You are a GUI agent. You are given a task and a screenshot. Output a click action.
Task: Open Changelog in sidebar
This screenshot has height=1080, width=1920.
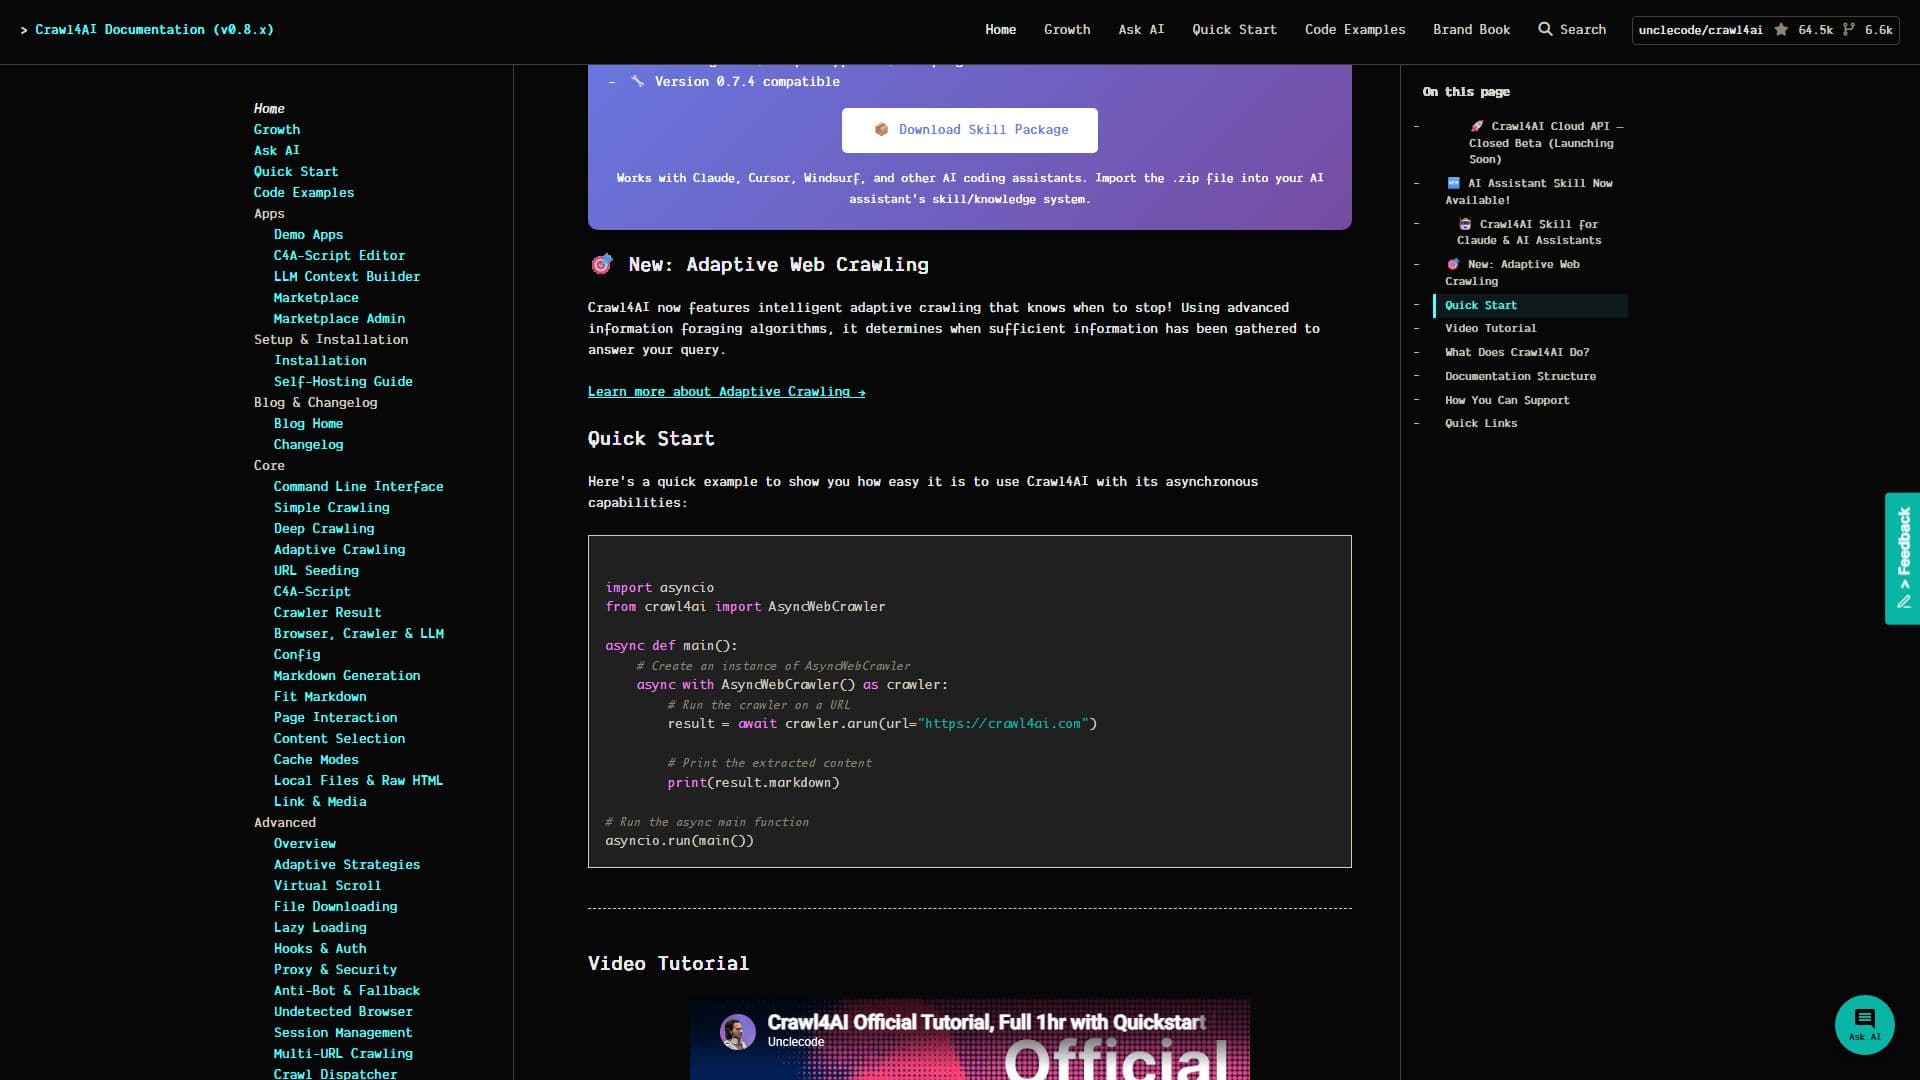308,444
